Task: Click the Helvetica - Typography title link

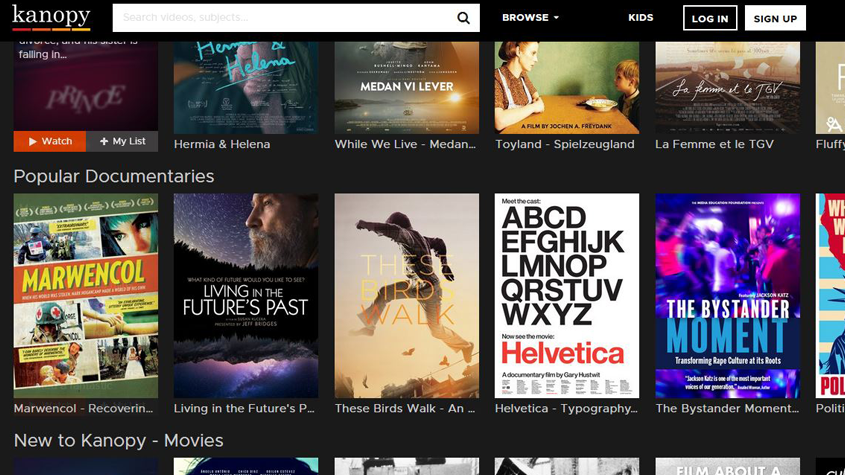Action: point(566,409)
